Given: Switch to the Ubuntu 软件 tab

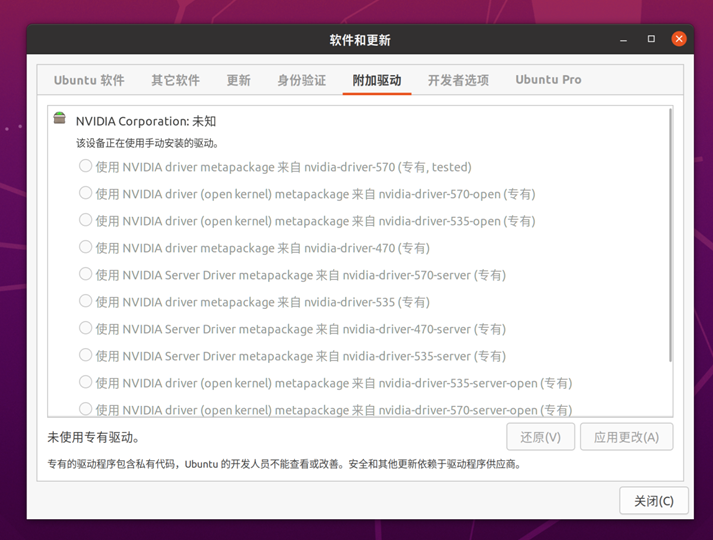Looking at the screenshot, I should pyautogui.click(x=89, y=80).
